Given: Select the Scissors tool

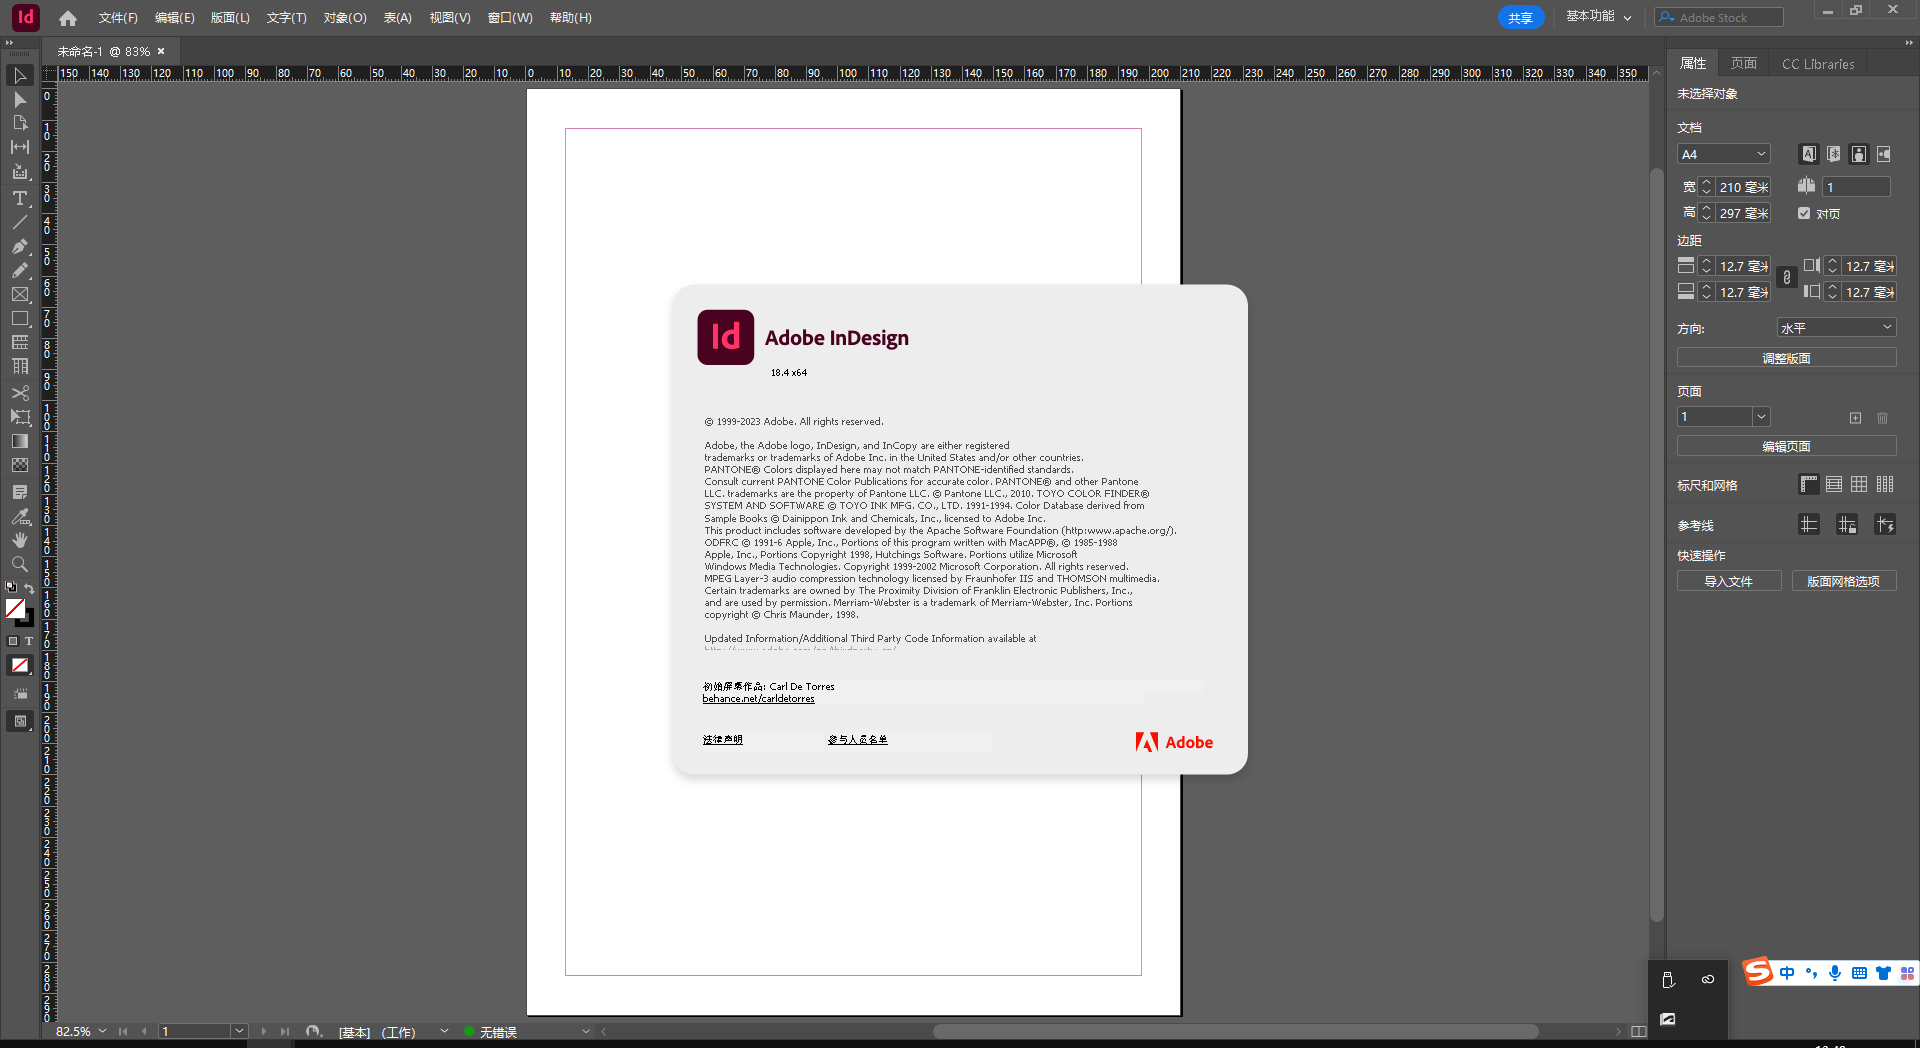Looking at the screenshot, I should 20,393.
